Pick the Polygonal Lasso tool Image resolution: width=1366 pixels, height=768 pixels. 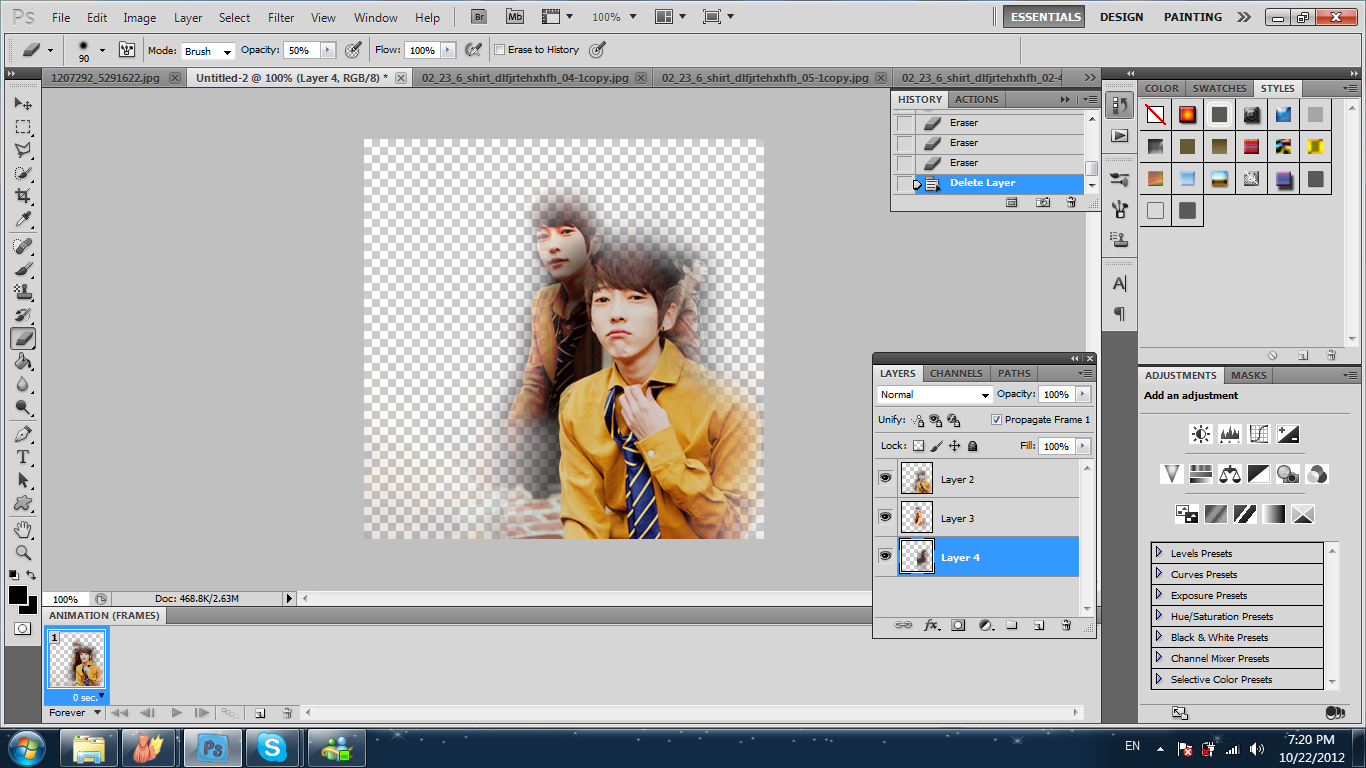(23, 150)
